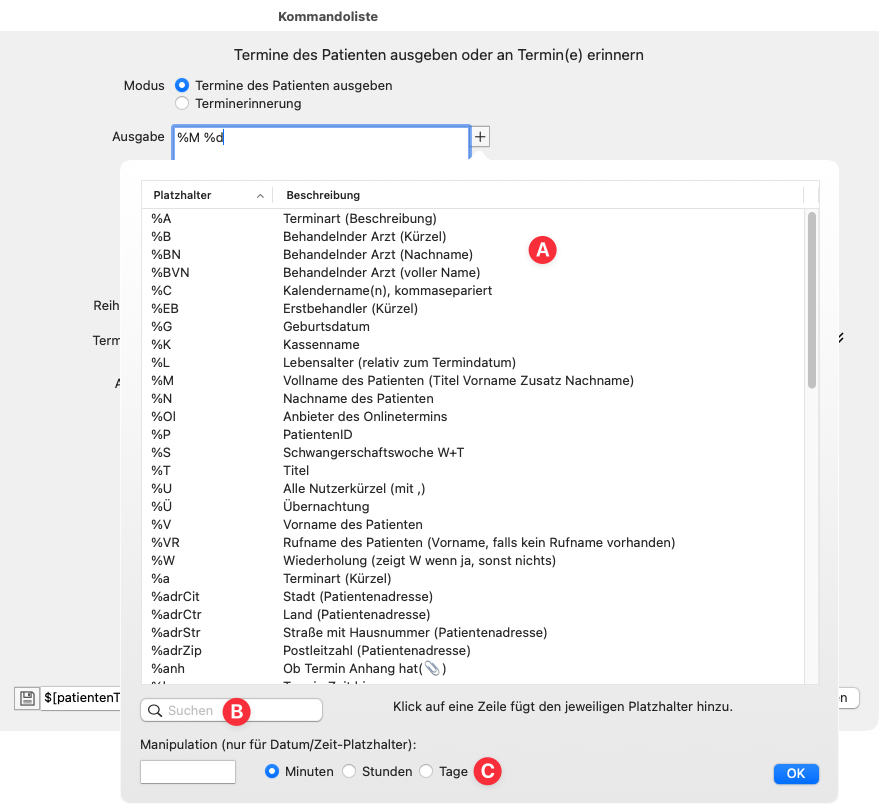Select row %T Titel
The height and width of the screenshot is (808, 882).
[x=474, y=470]
